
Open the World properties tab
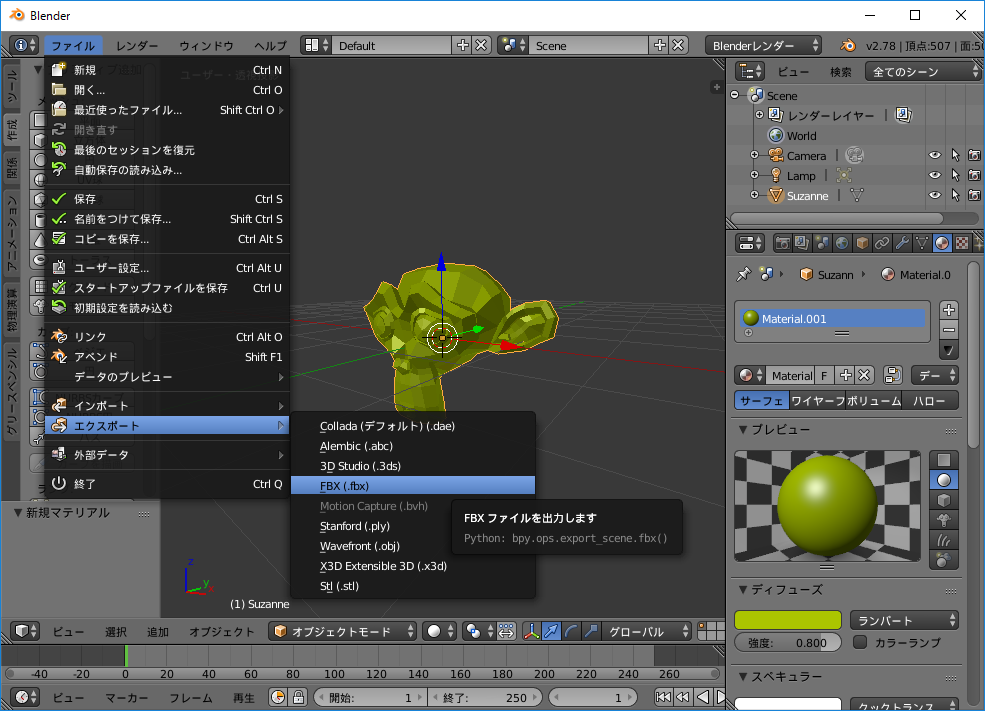coord(842,243)
